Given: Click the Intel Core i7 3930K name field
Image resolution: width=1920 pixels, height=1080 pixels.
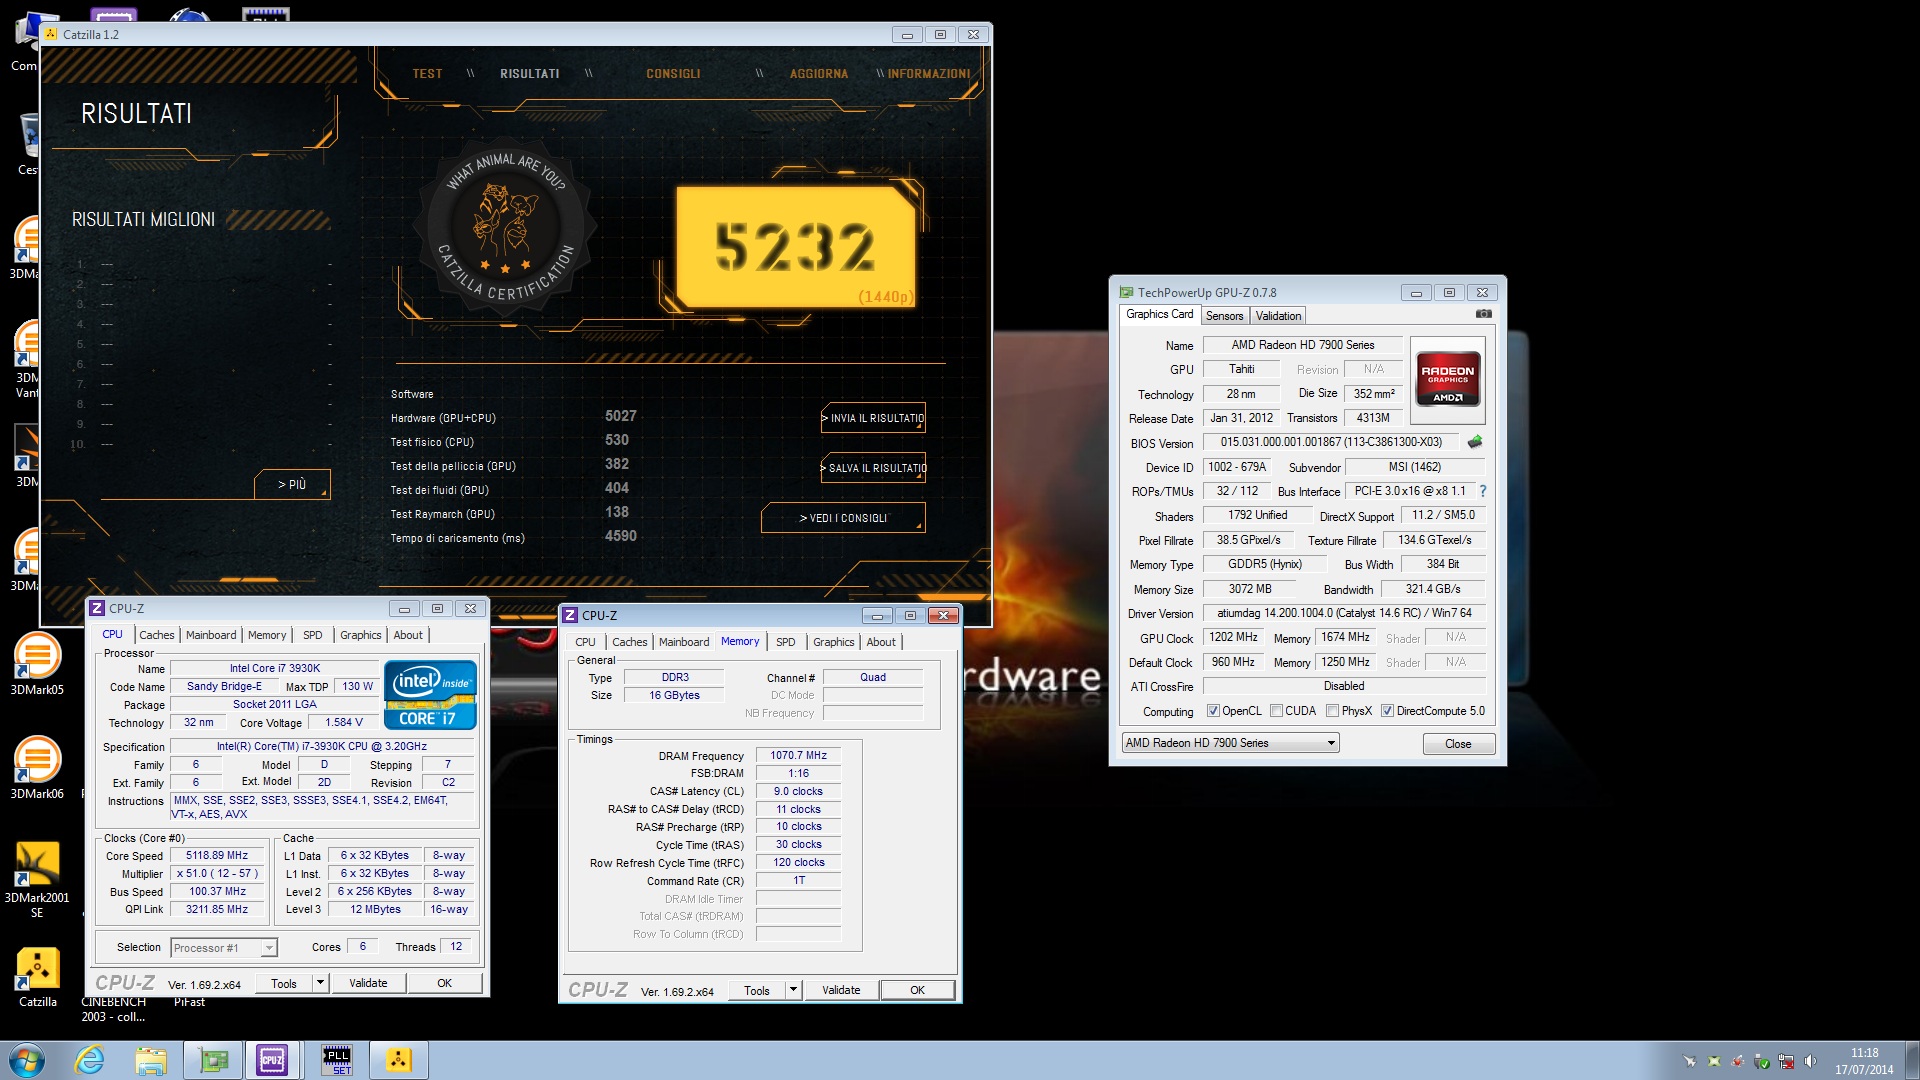Looking at the screenshot, I should pos(274,668).
